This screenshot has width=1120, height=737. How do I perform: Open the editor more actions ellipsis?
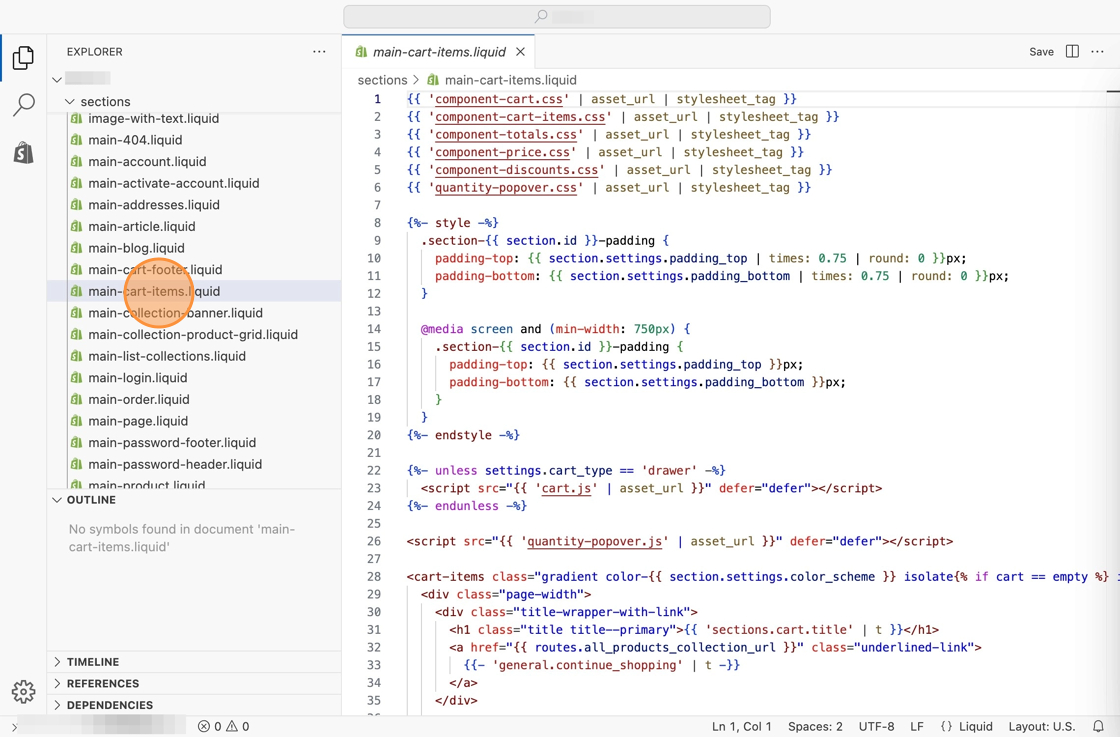1098,52
